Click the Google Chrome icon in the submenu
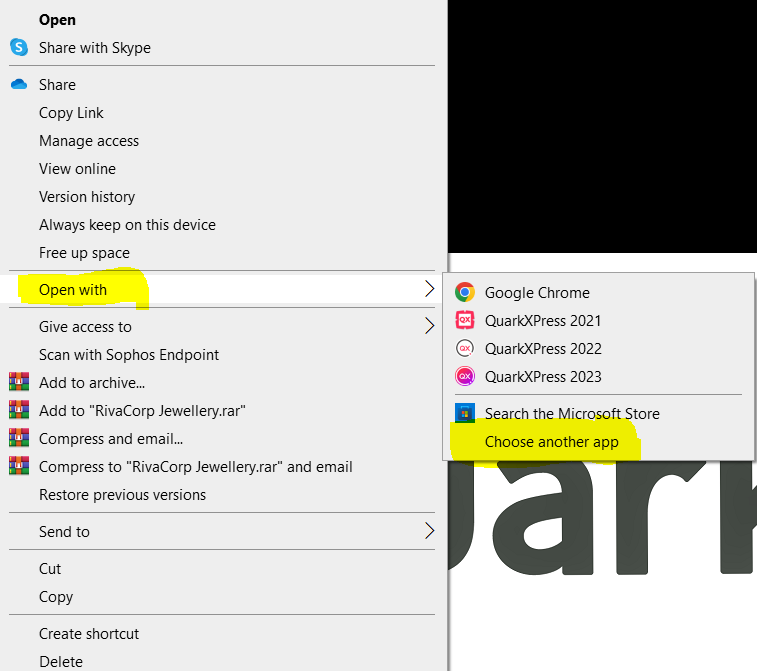757x672 pixels. (x=465, y=293)
